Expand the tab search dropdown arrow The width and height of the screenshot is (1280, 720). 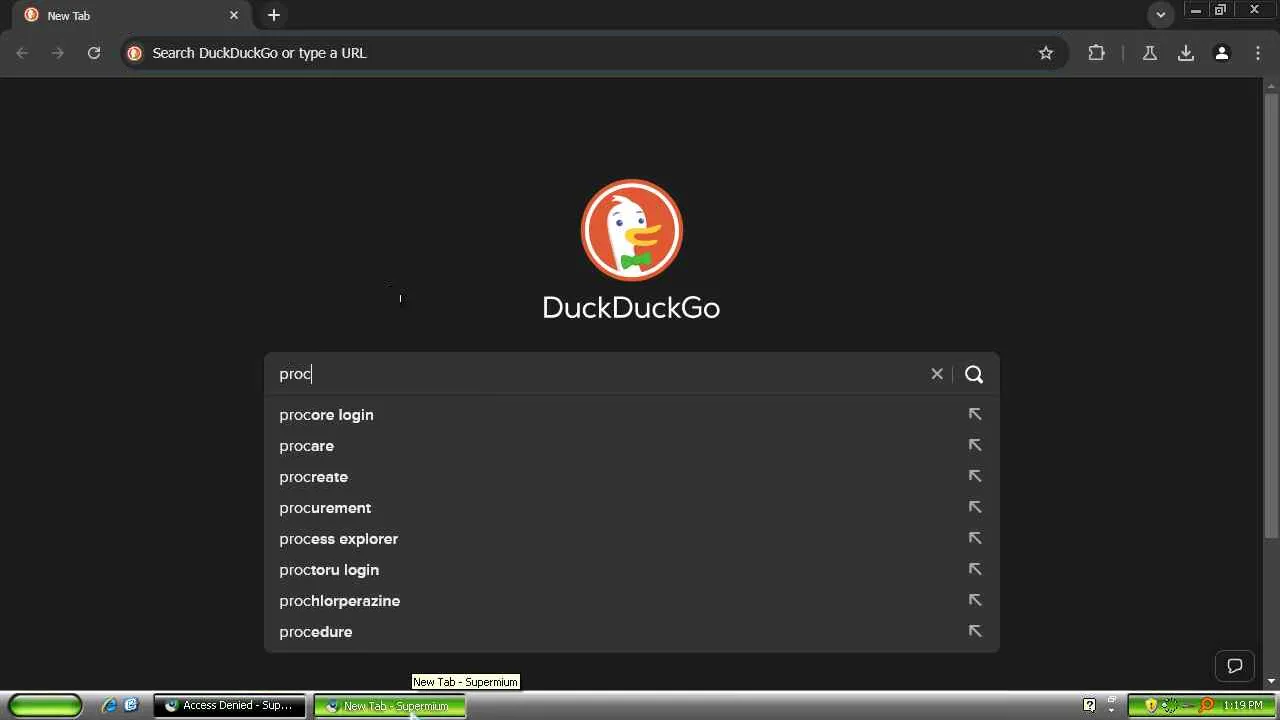click(x=1161, y=15)
